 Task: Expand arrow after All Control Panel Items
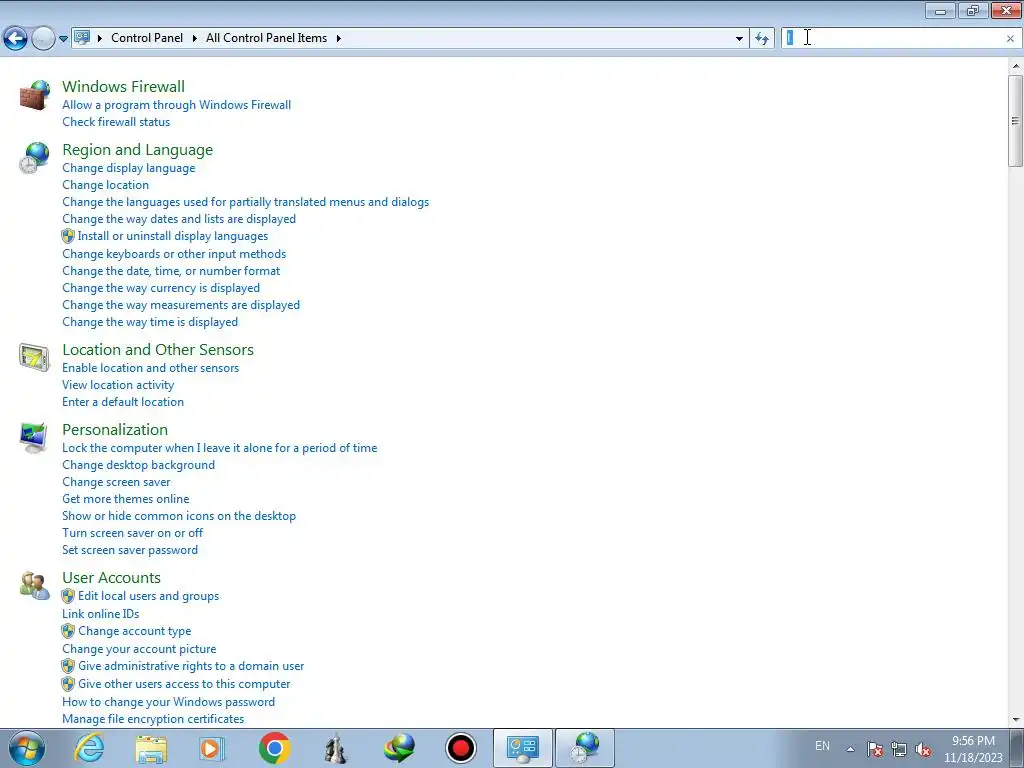338,38
